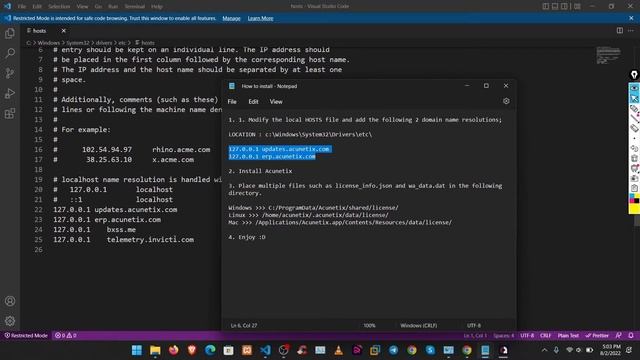Click the taskbar clock showing 5:03 PM
Viewport: 640px width, 360px height.
610,350
